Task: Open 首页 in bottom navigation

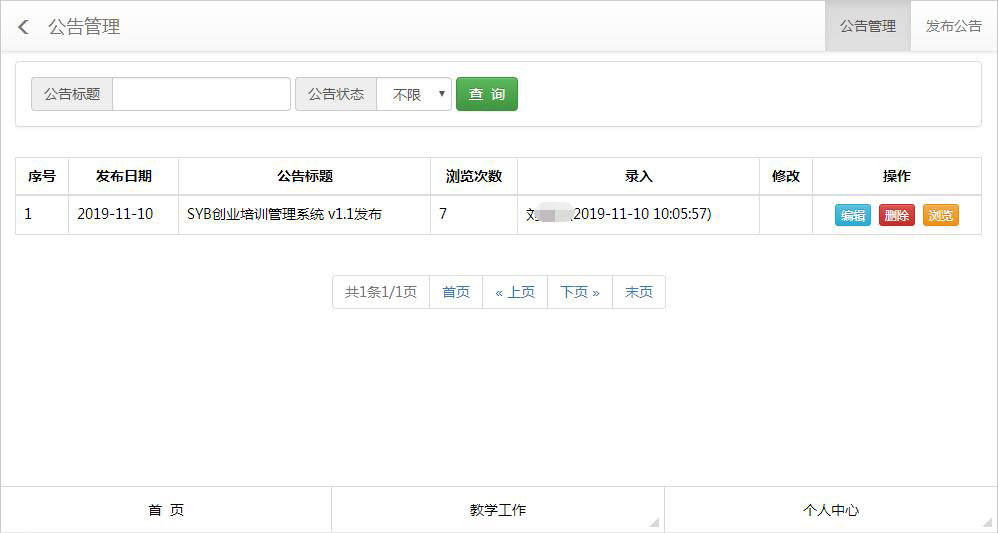Action: coord(166,510)
